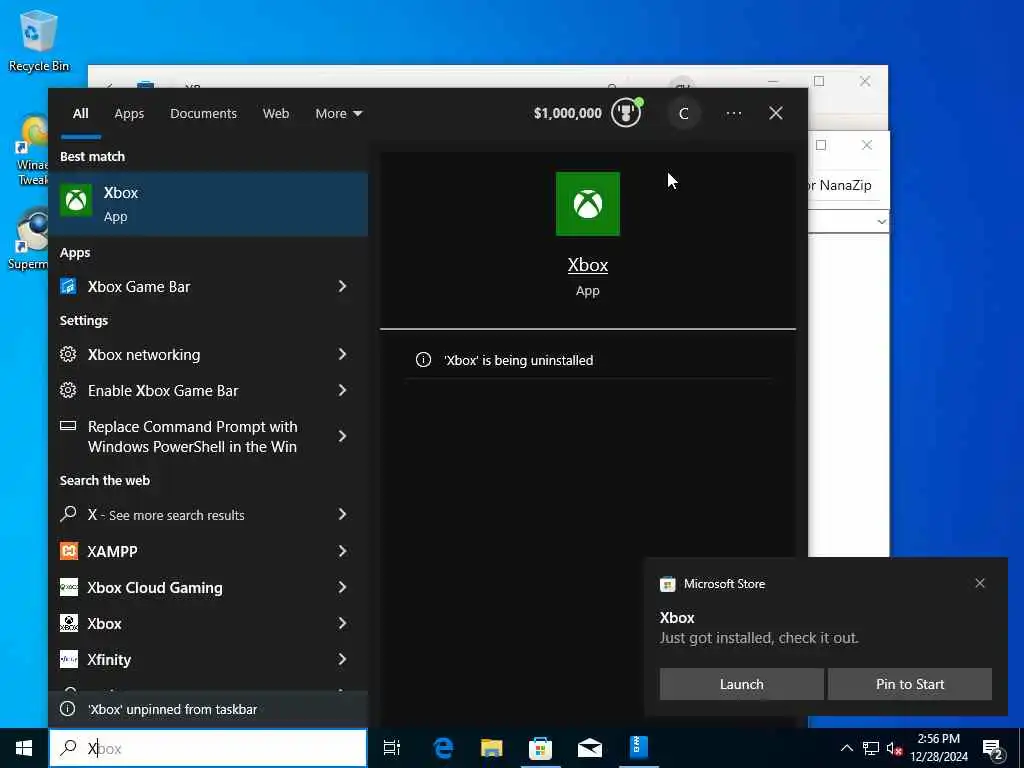This screenshot has width=1024, height=768.
Task: Open dropdown in NanaZip window behind
Action: (881, 222)
